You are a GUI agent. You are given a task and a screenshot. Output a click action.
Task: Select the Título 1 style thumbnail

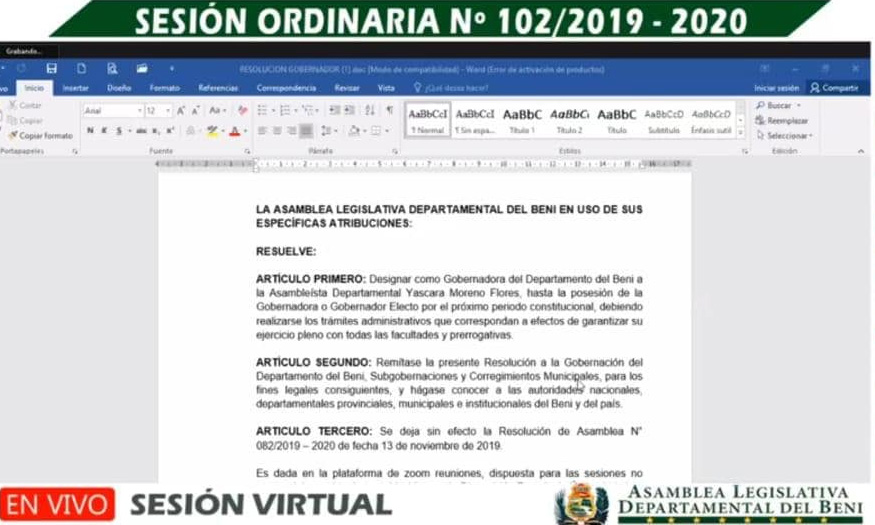point(522,120)
